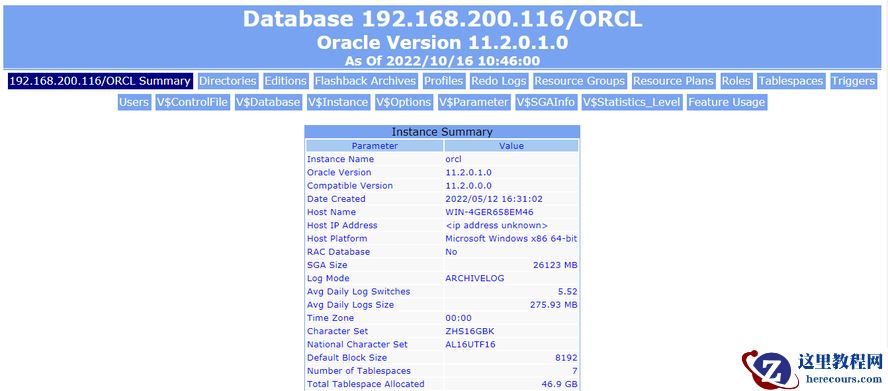Open the V$Options tab
The height and width of the screenshot is (391, 888).
404,103
